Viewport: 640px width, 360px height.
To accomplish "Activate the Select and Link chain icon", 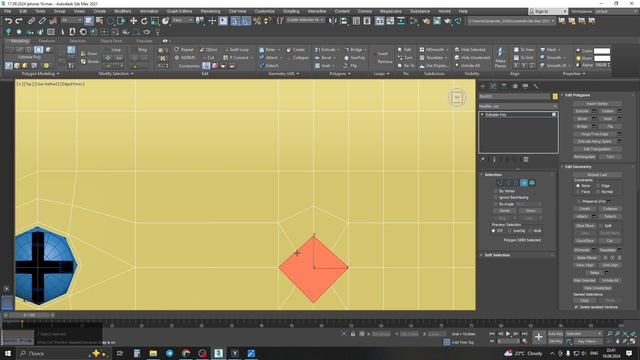I will [31, 21].
